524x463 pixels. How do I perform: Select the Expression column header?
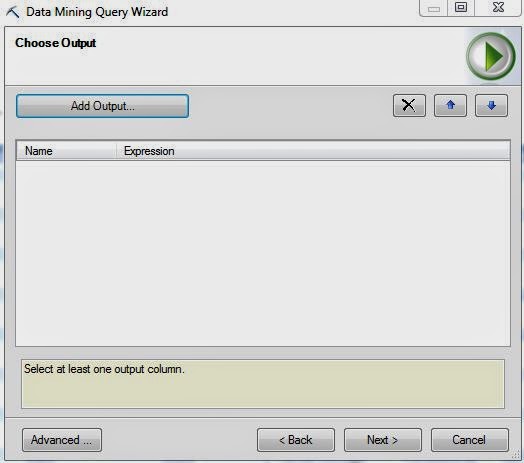pyautogui.click(x=313, y=151)
